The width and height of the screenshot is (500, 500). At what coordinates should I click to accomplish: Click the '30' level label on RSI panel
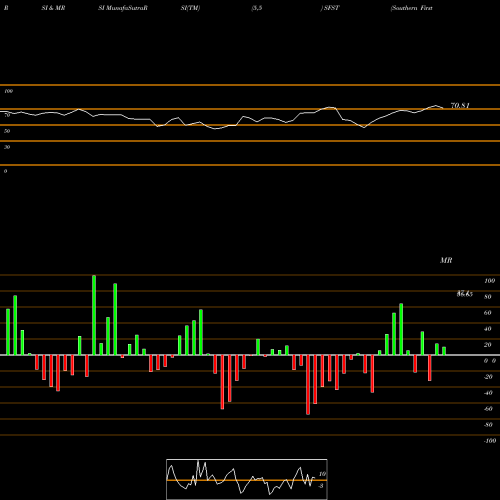[7, 147]
